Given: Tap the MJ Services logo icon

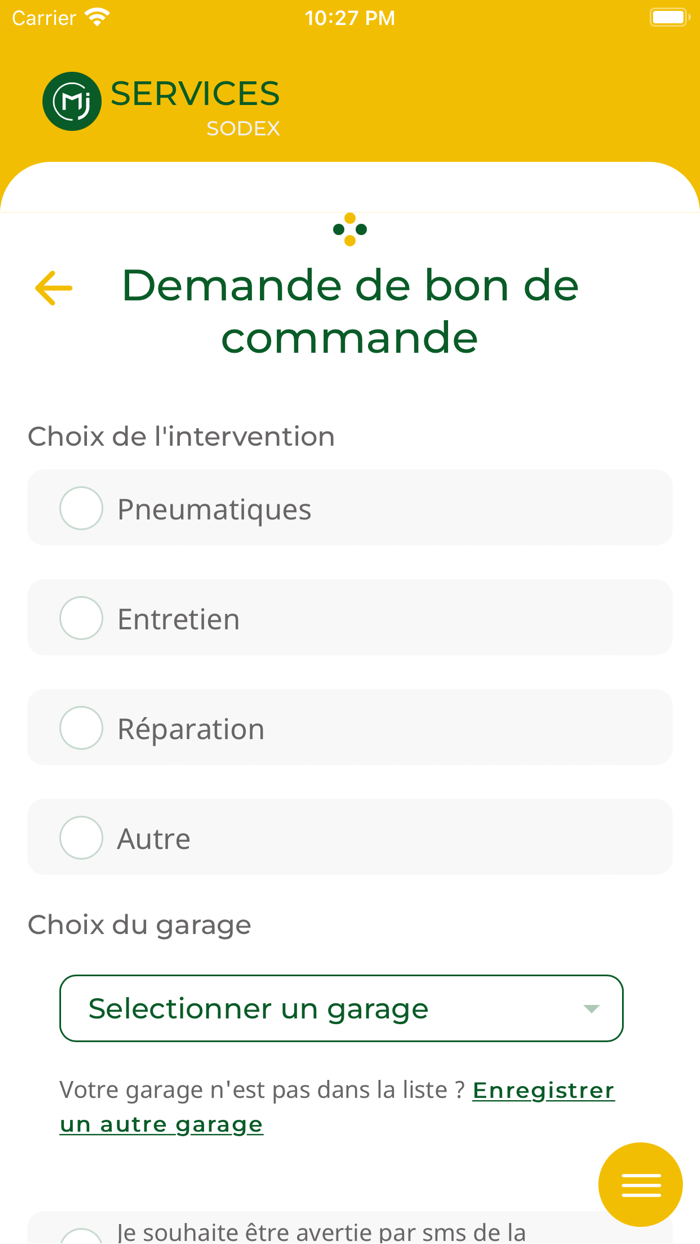Looking at the screenshot, I should click(x=72, y=101).
